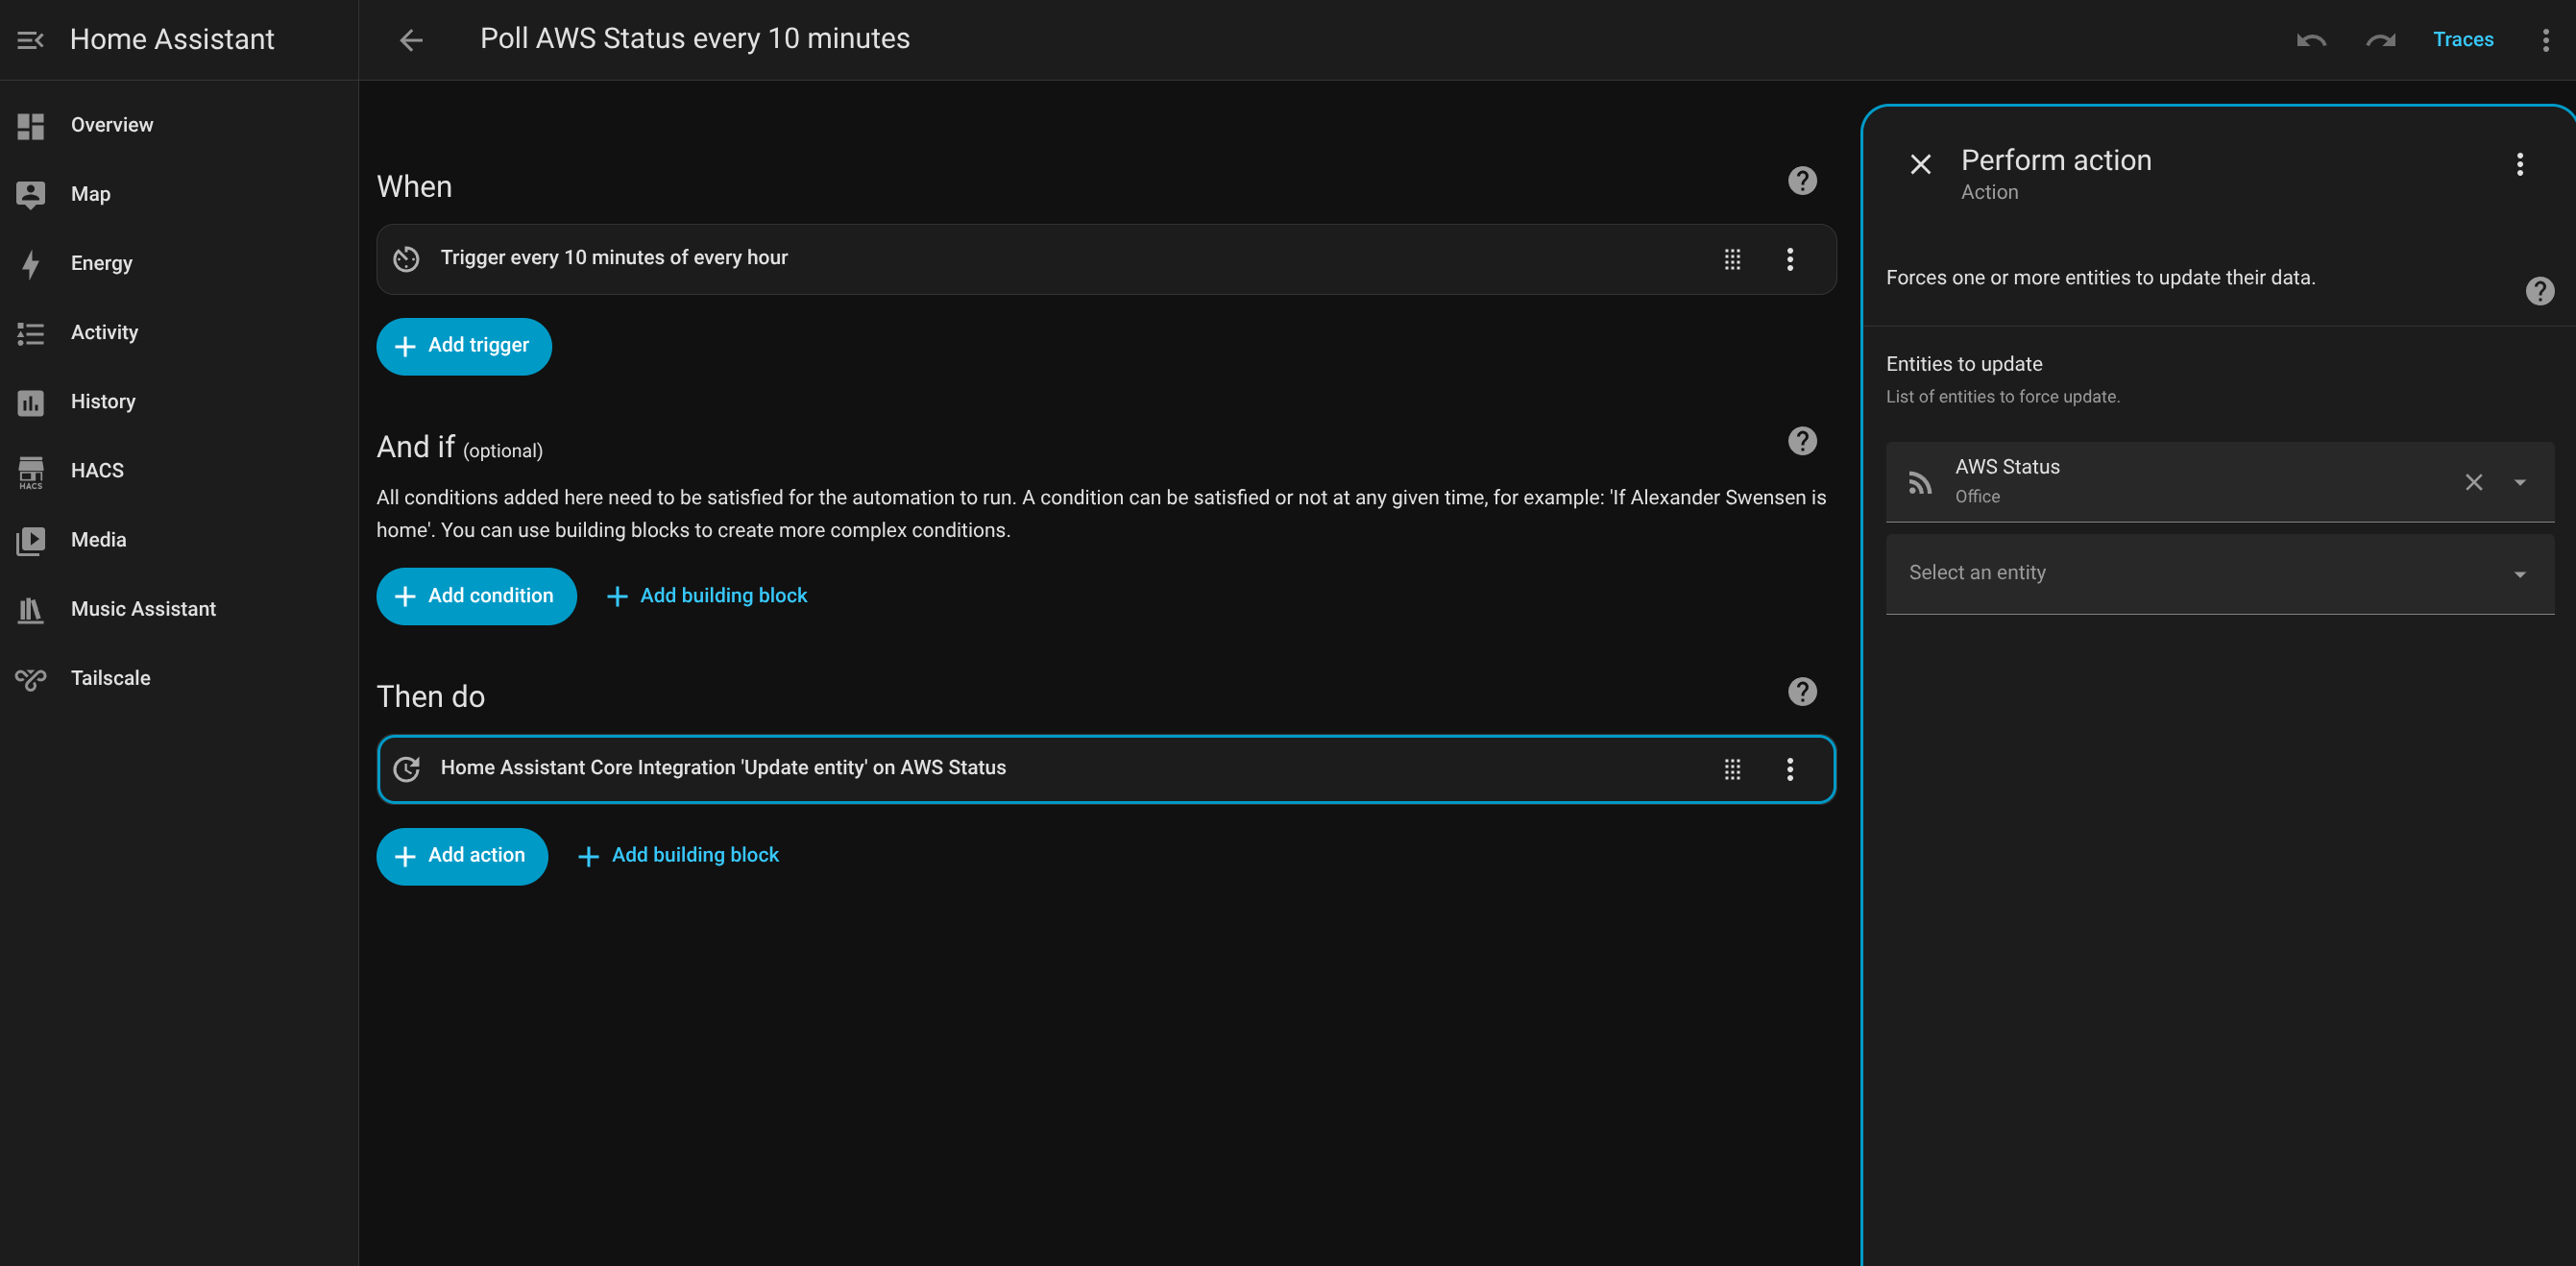Open the Media browser
The image size is (2576, 1266).
[98, 539]
